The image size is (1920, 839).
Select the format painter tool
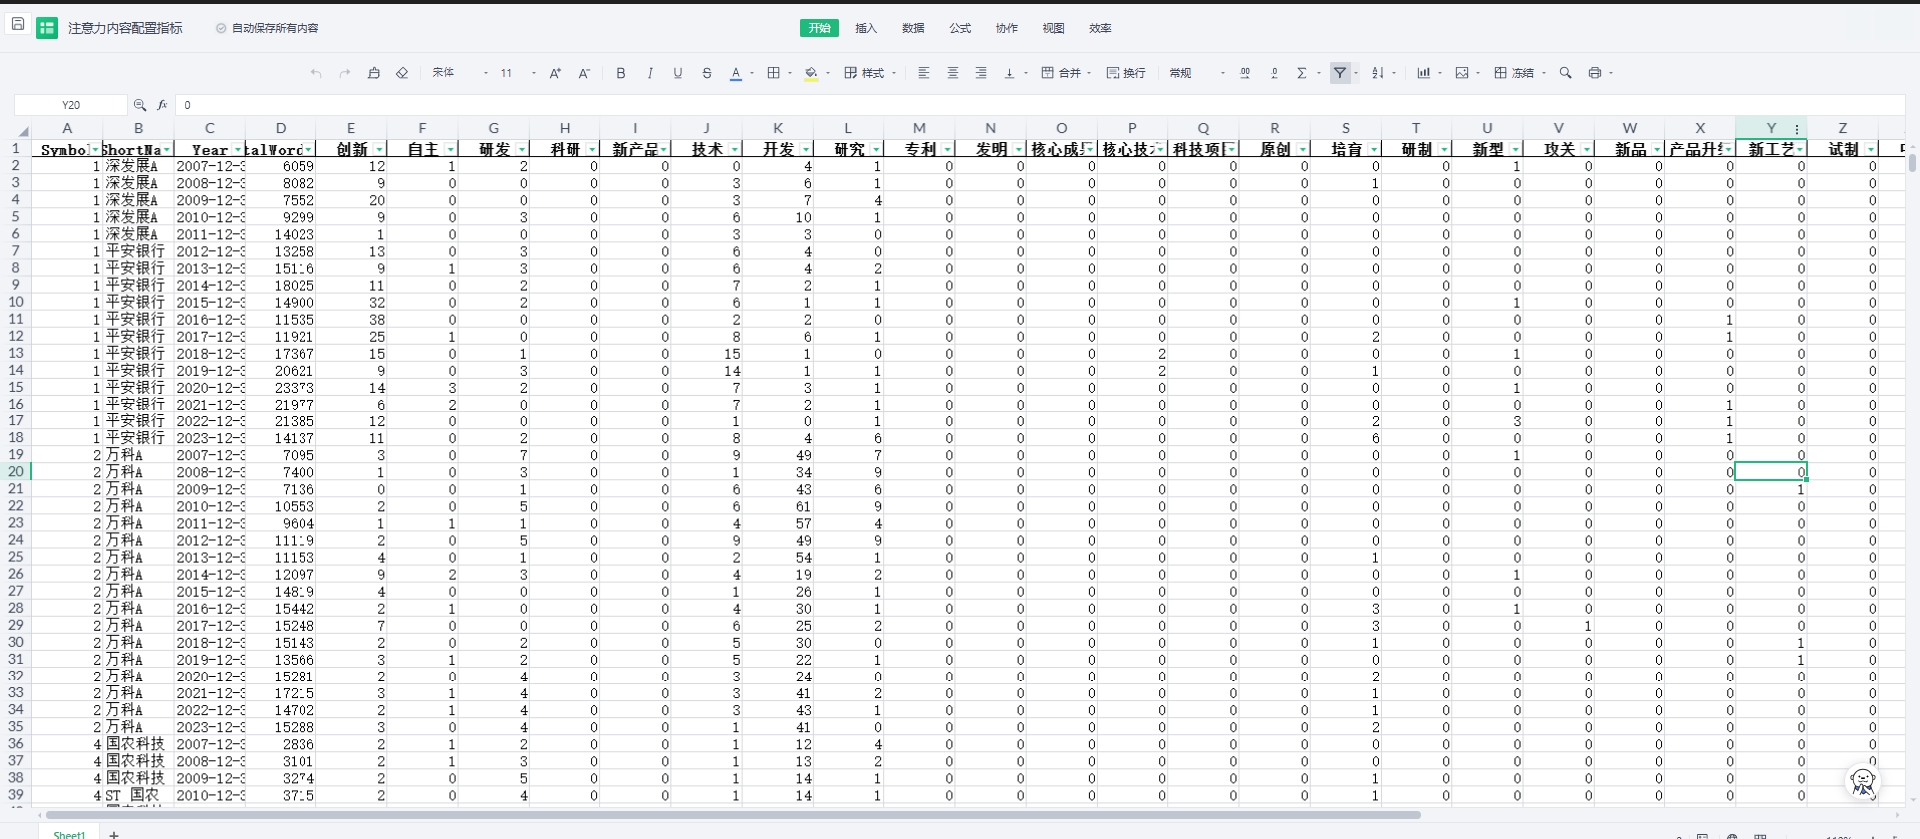(374, 73)
